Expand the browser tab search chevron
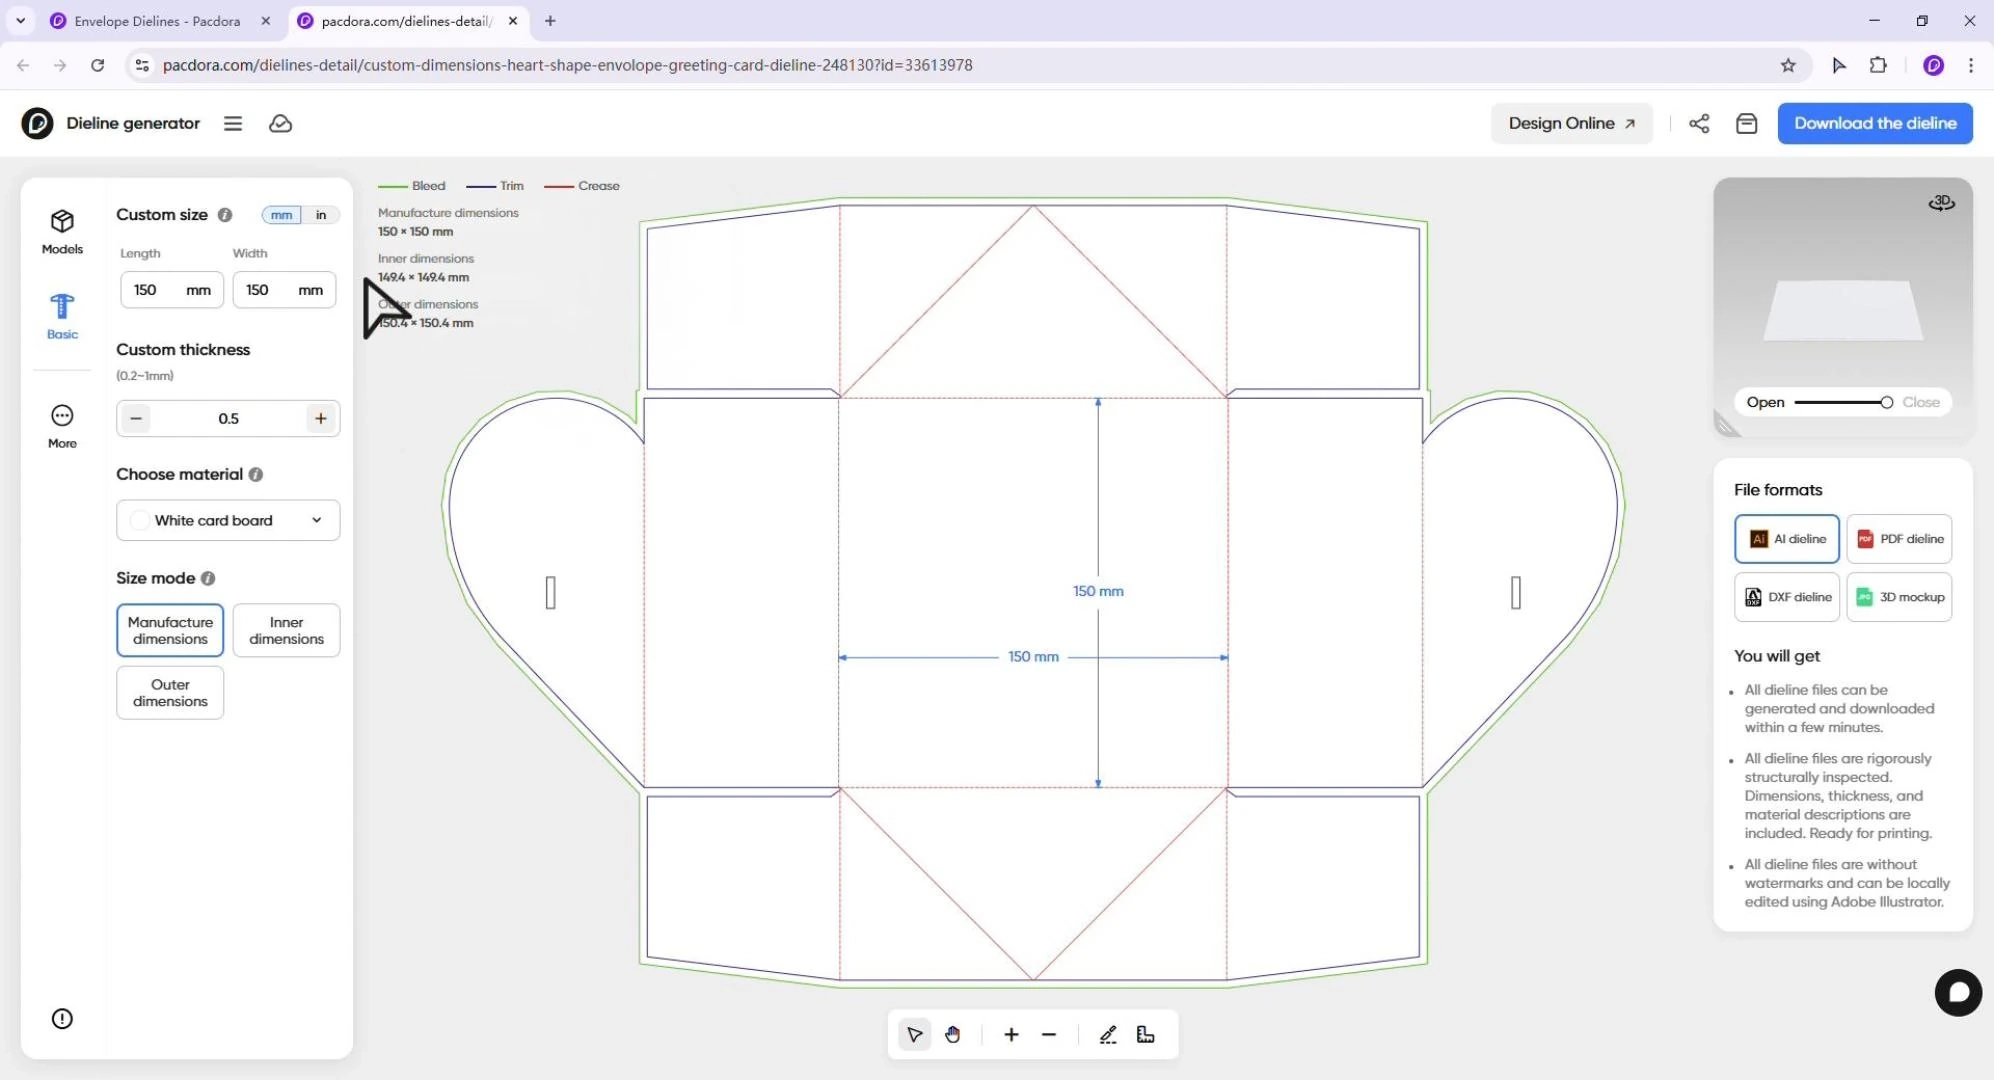 [20, 20]
